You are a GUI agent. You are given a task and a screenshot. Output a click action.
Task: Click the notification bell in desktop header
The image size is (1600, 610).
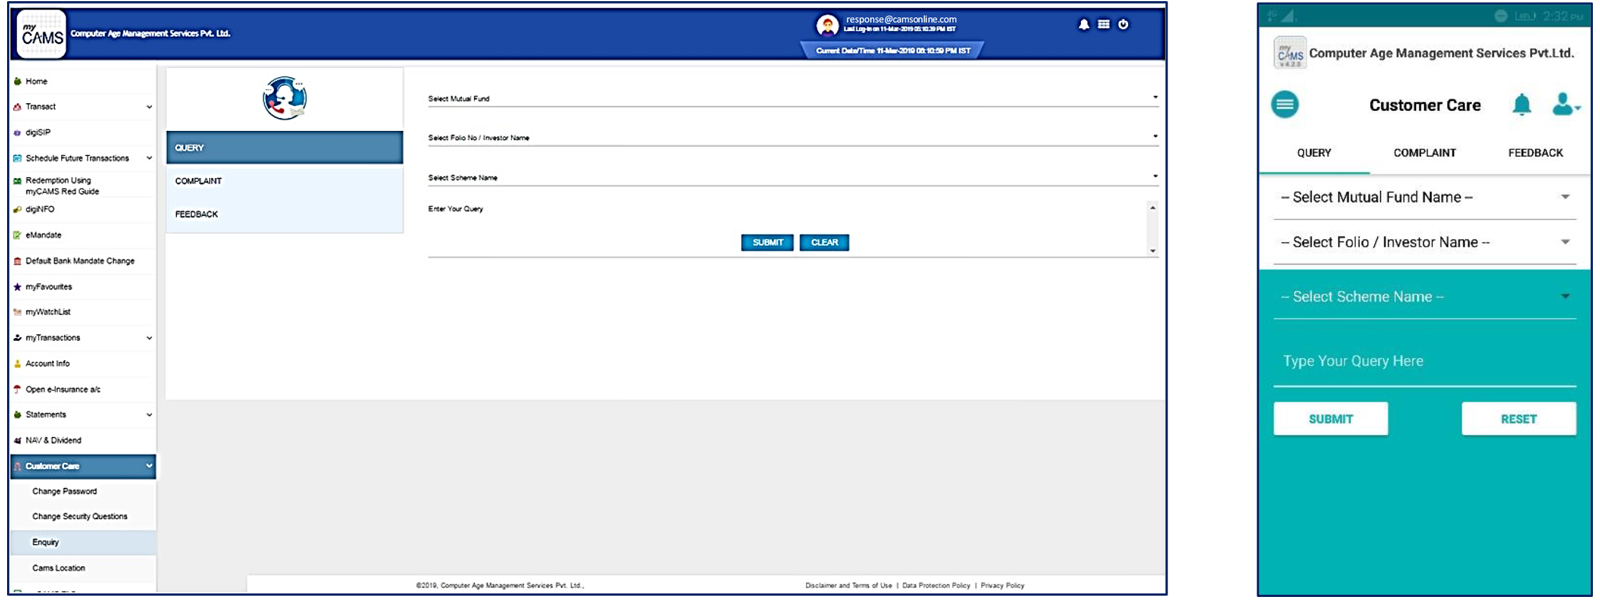1083,25
